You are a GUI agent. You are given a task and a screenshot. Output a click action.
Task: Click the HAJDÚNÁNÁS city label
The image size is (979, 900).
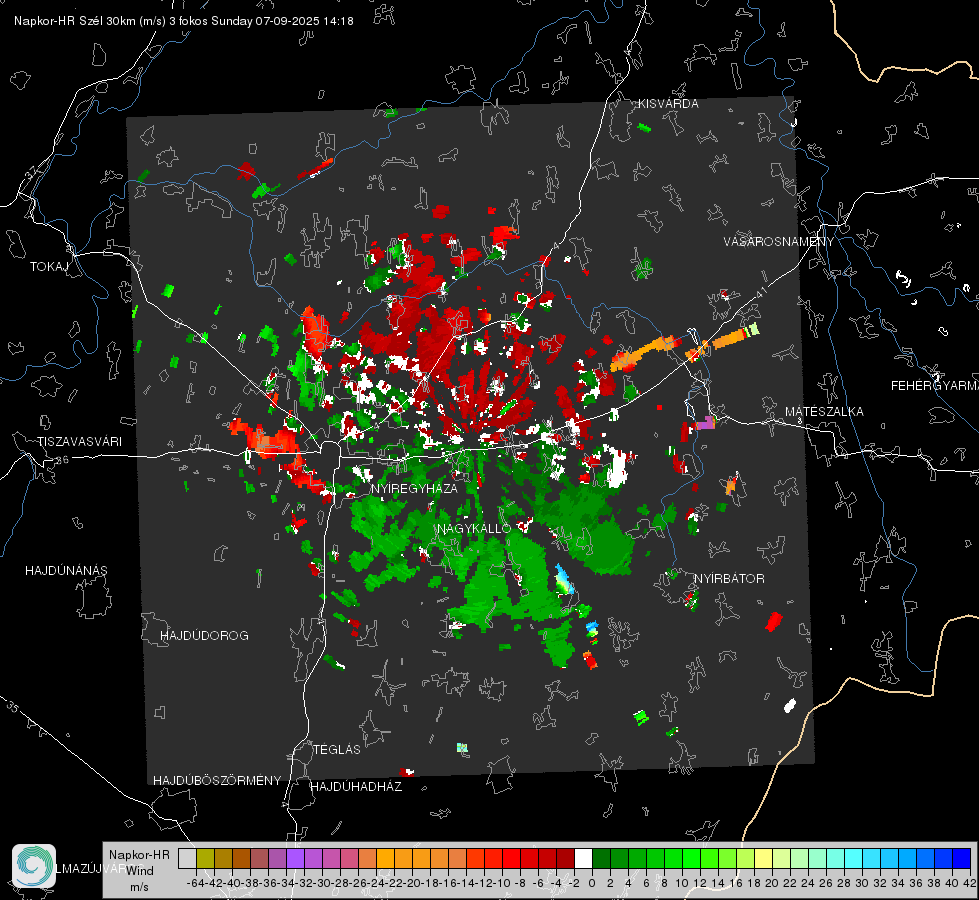pos(66,571)
